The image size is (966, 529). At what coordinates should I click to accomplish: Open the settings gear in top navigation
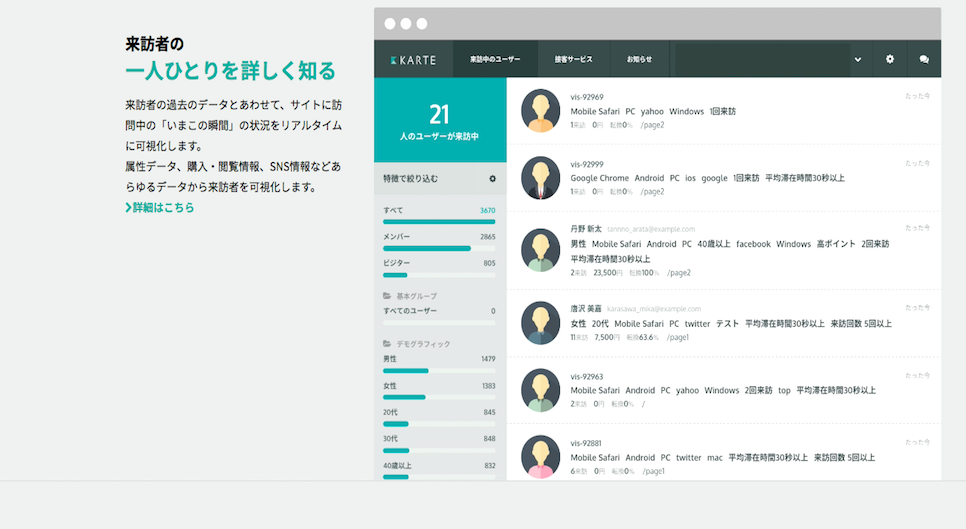pyautogui.click(x=890, y=59)
